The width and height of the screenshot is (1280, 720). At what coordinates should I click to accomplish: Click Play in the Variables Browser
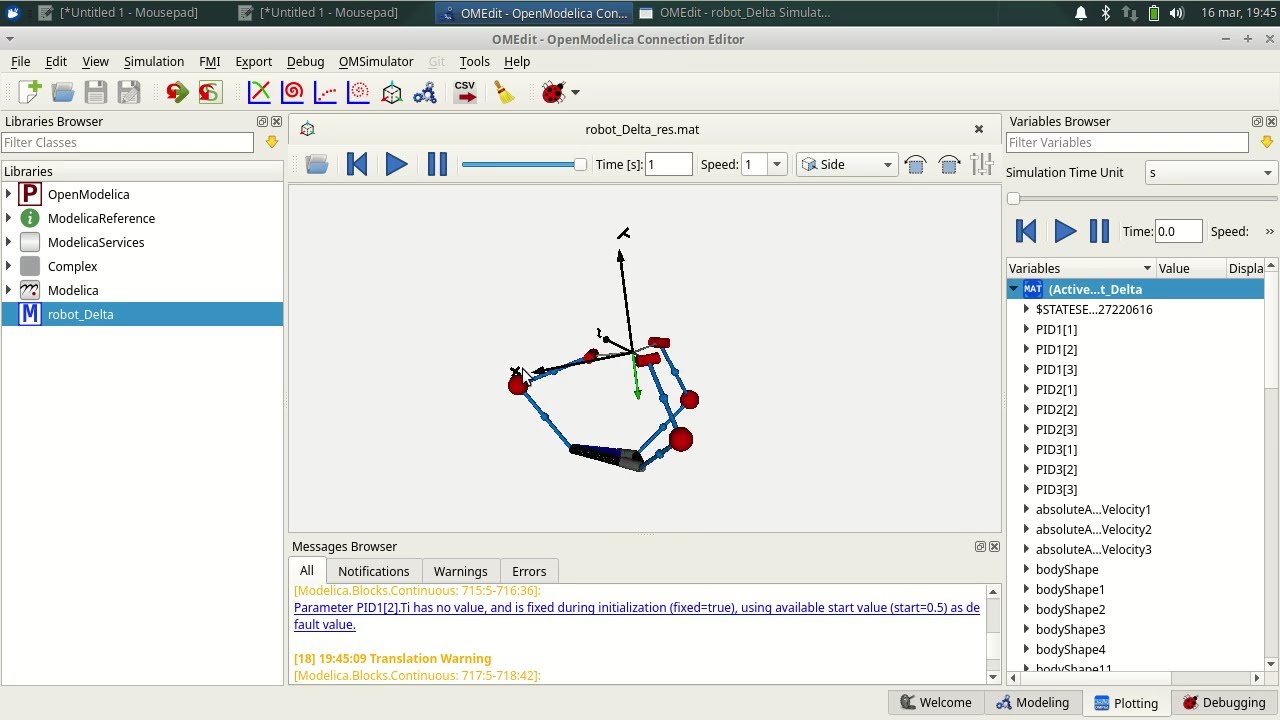click(x=1065, y=231)
